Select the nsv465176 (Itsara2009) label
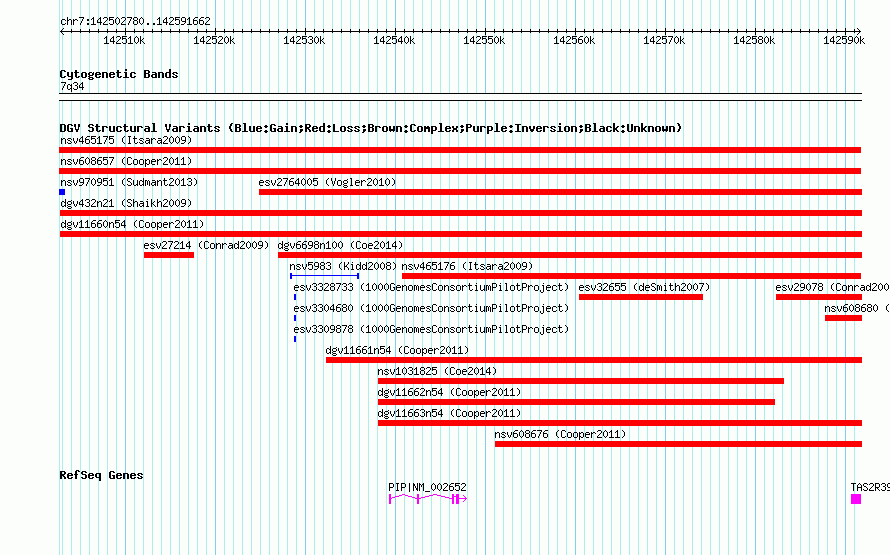Image resolution: width=890 pixels, height=555 pixels. tap(467, 266)
